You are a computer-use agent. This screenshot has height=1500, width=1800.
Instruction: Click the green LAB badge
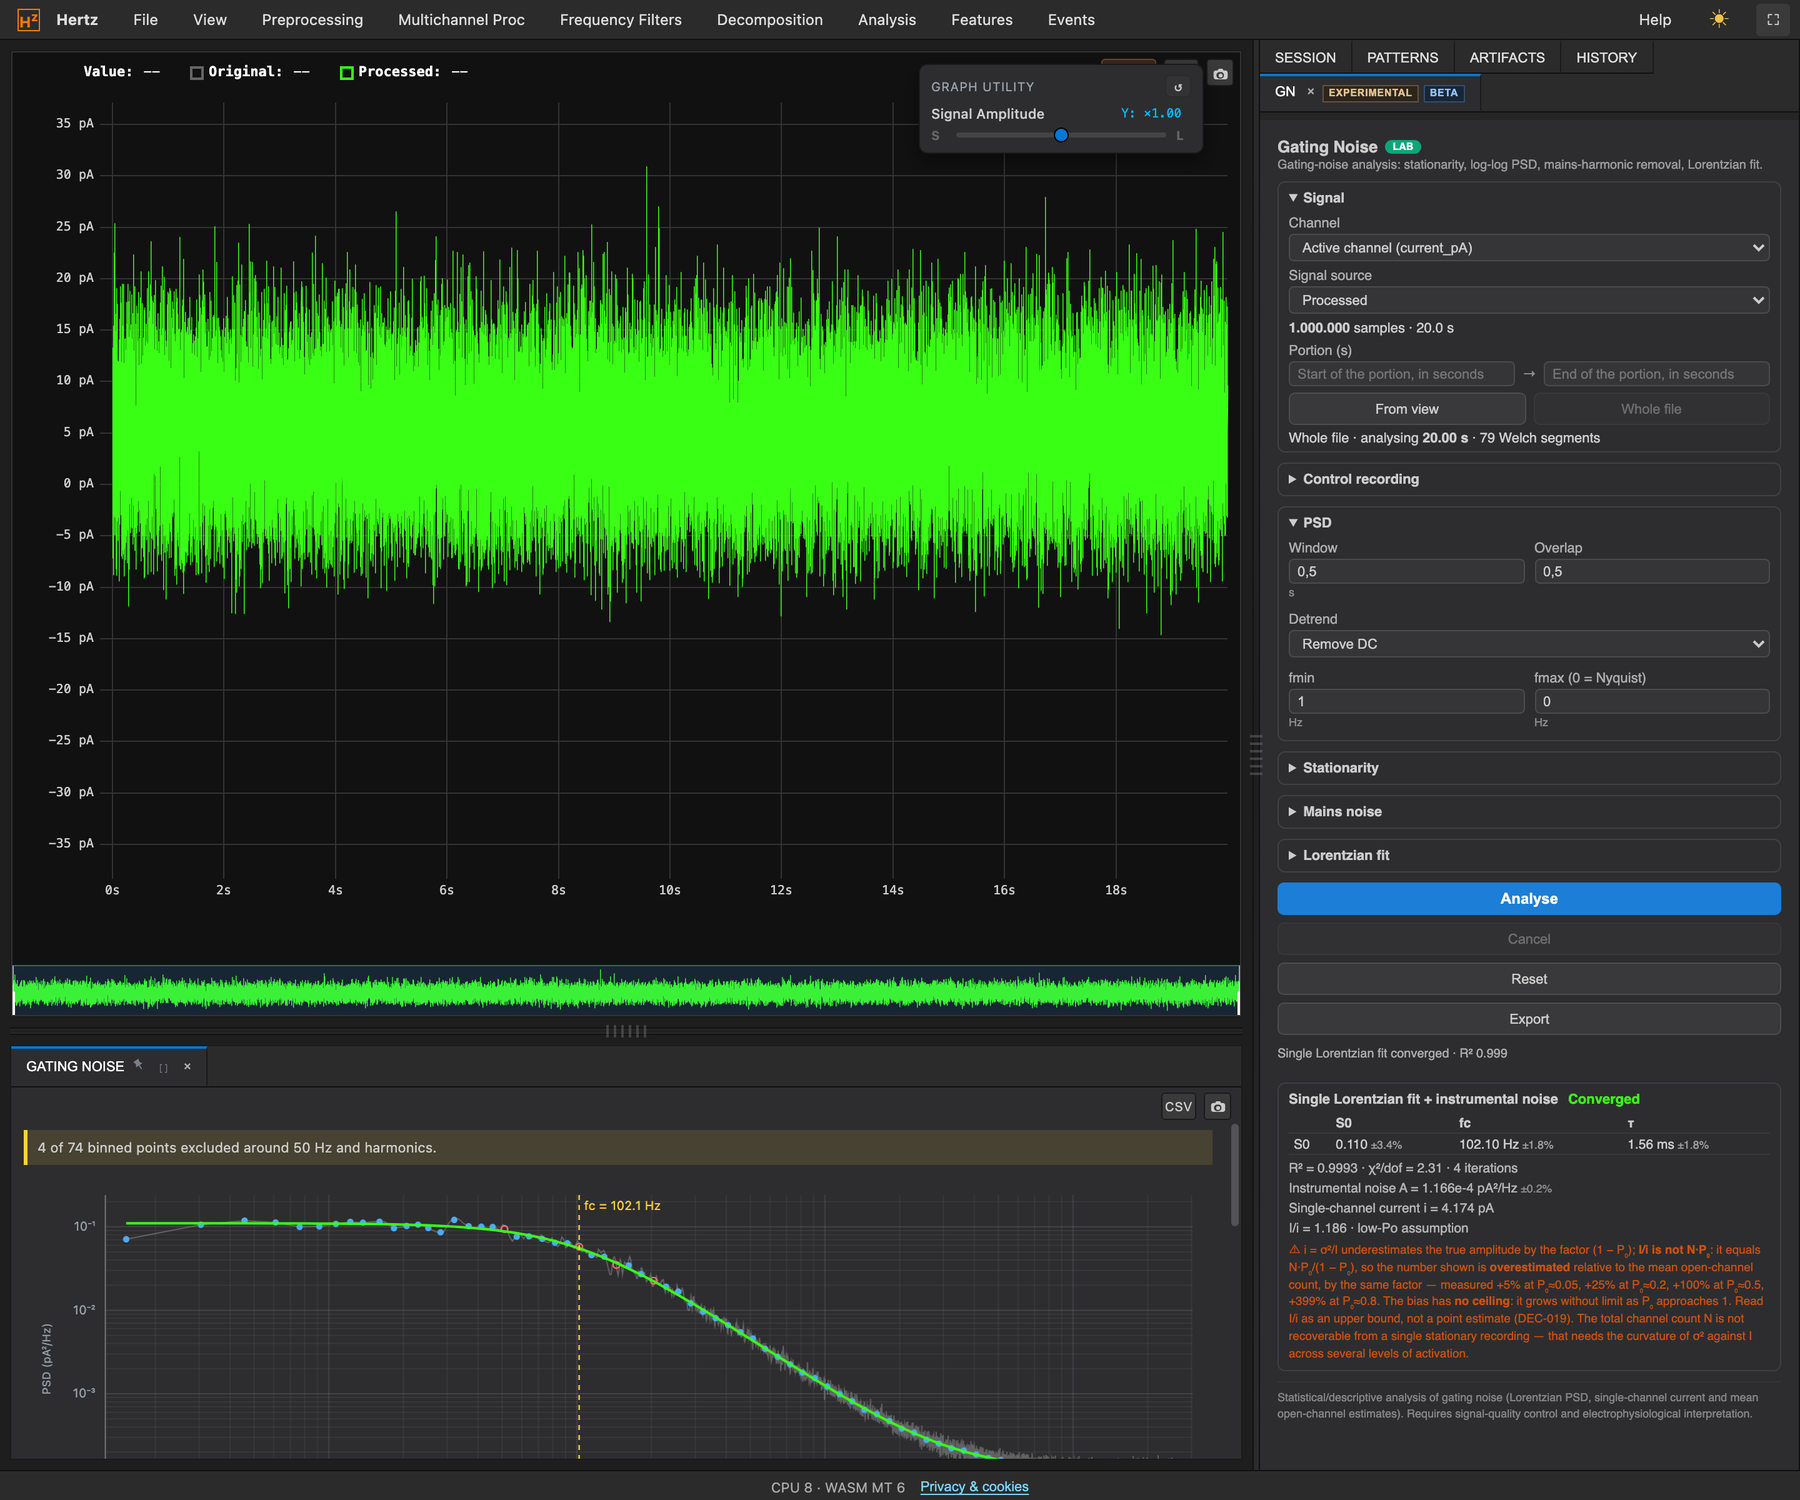(x=1403, y=146)
